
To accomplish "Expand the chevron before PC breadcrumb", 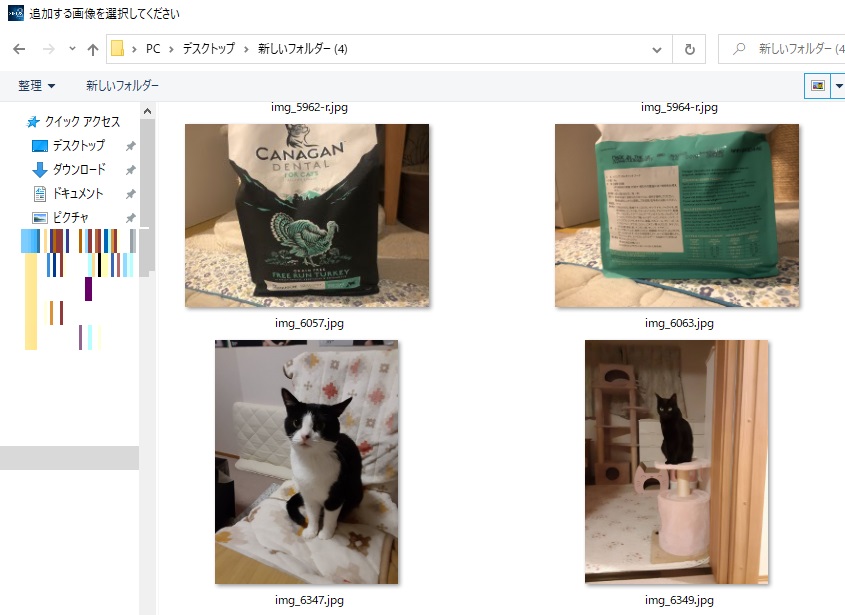I will click(x=134, y=50).
